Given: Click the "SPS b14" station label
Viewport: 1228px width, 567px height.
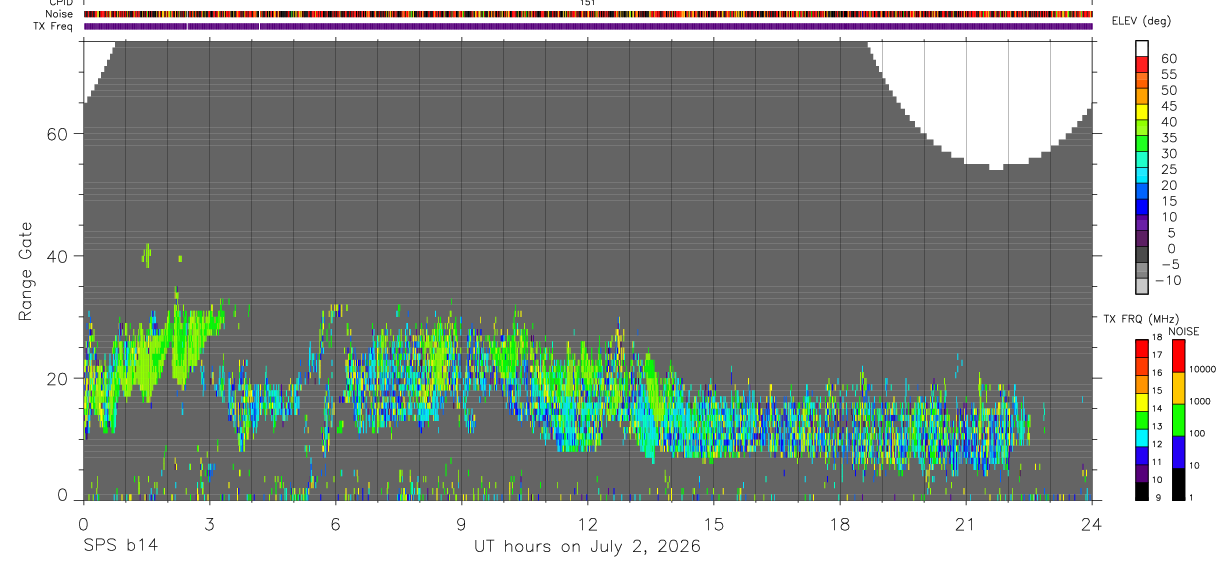Looking at the screenshot, I should [x=120, y=546].
